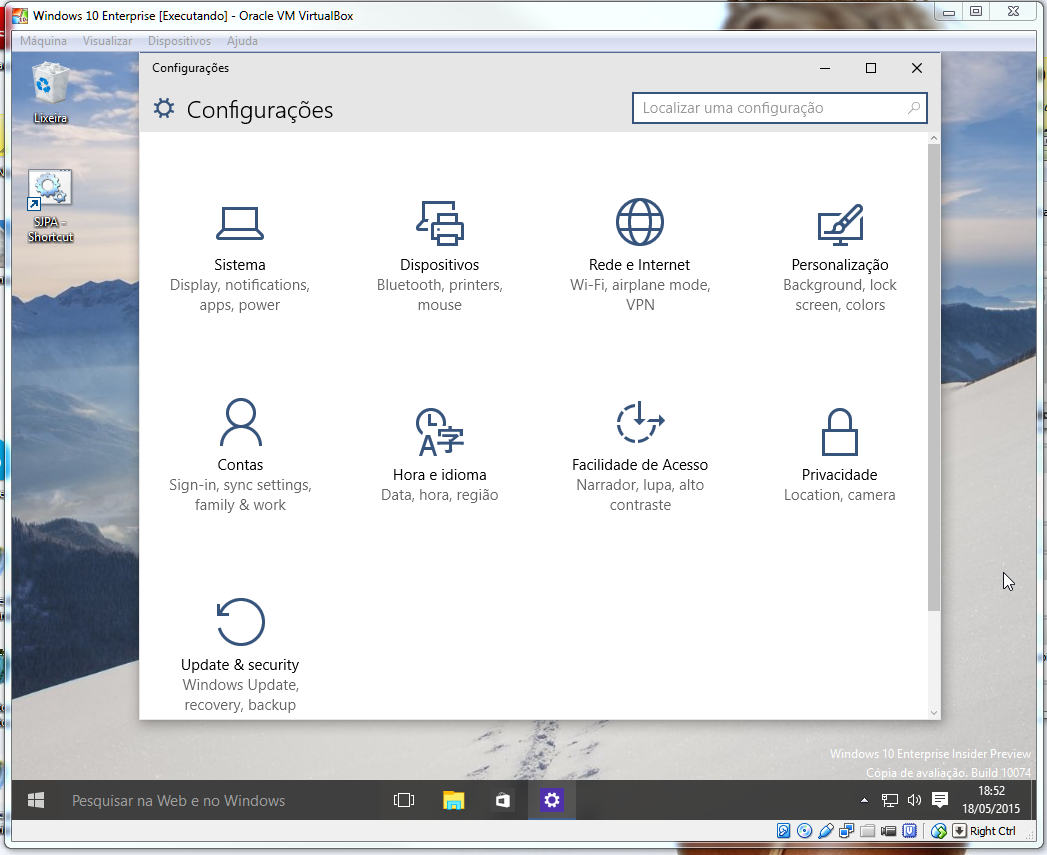This screenshot has height=855, width=1047.
Task: Open the Visualizar menu
Action: click(x=107, y=41)
